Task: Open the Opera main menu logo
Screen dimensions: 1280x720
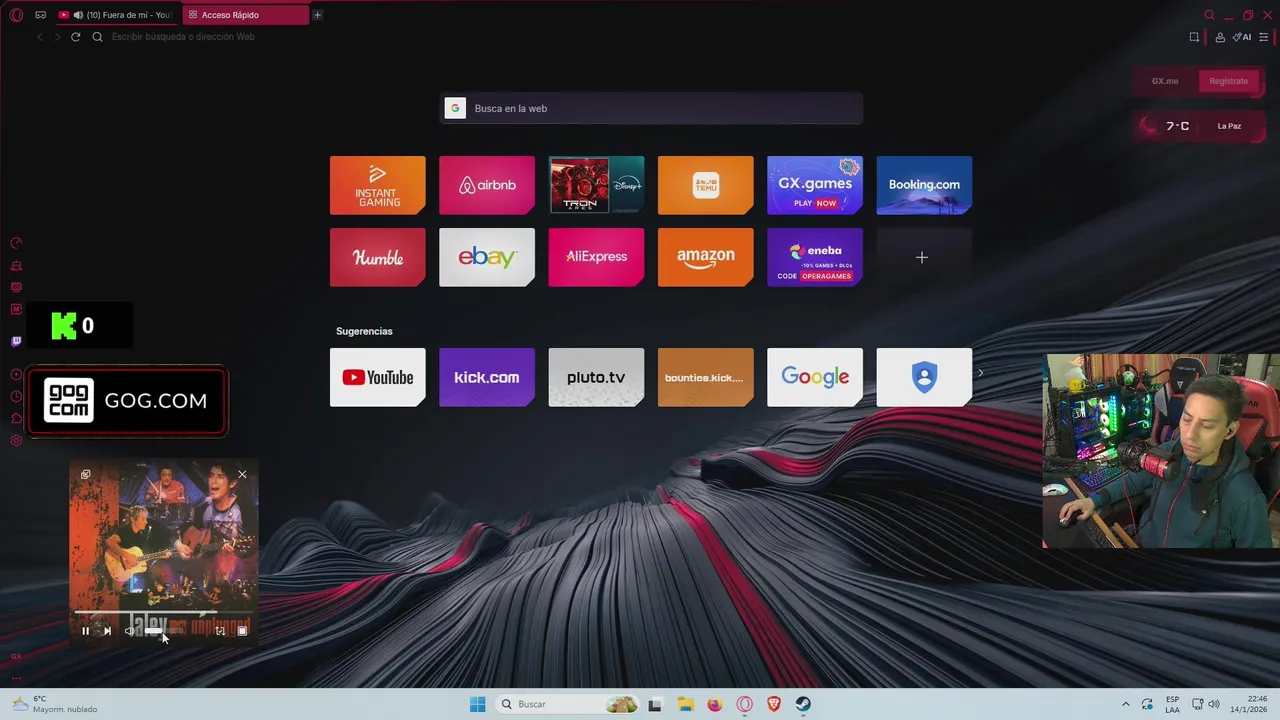Action: [x=16, y=15]
